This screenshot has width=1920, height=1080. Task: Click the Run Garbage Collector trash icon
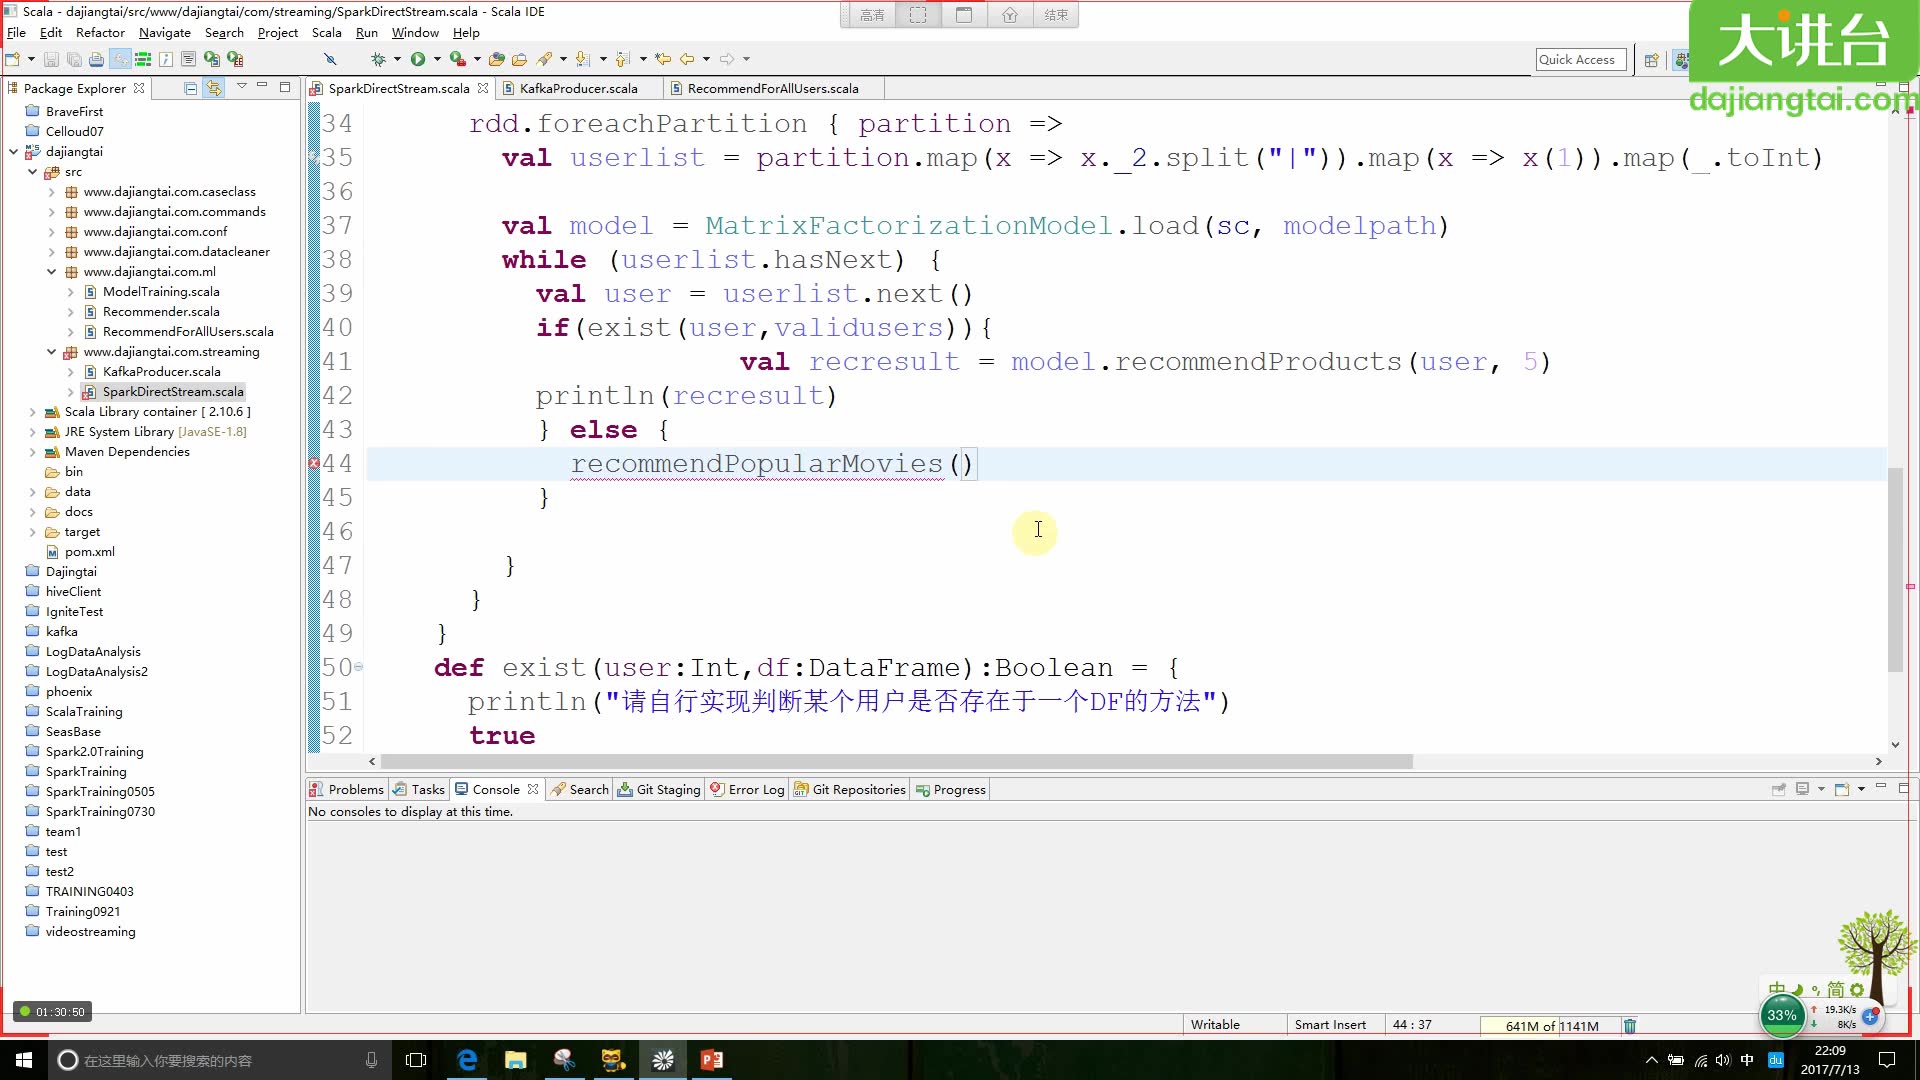click(x=1630, y=1025)
